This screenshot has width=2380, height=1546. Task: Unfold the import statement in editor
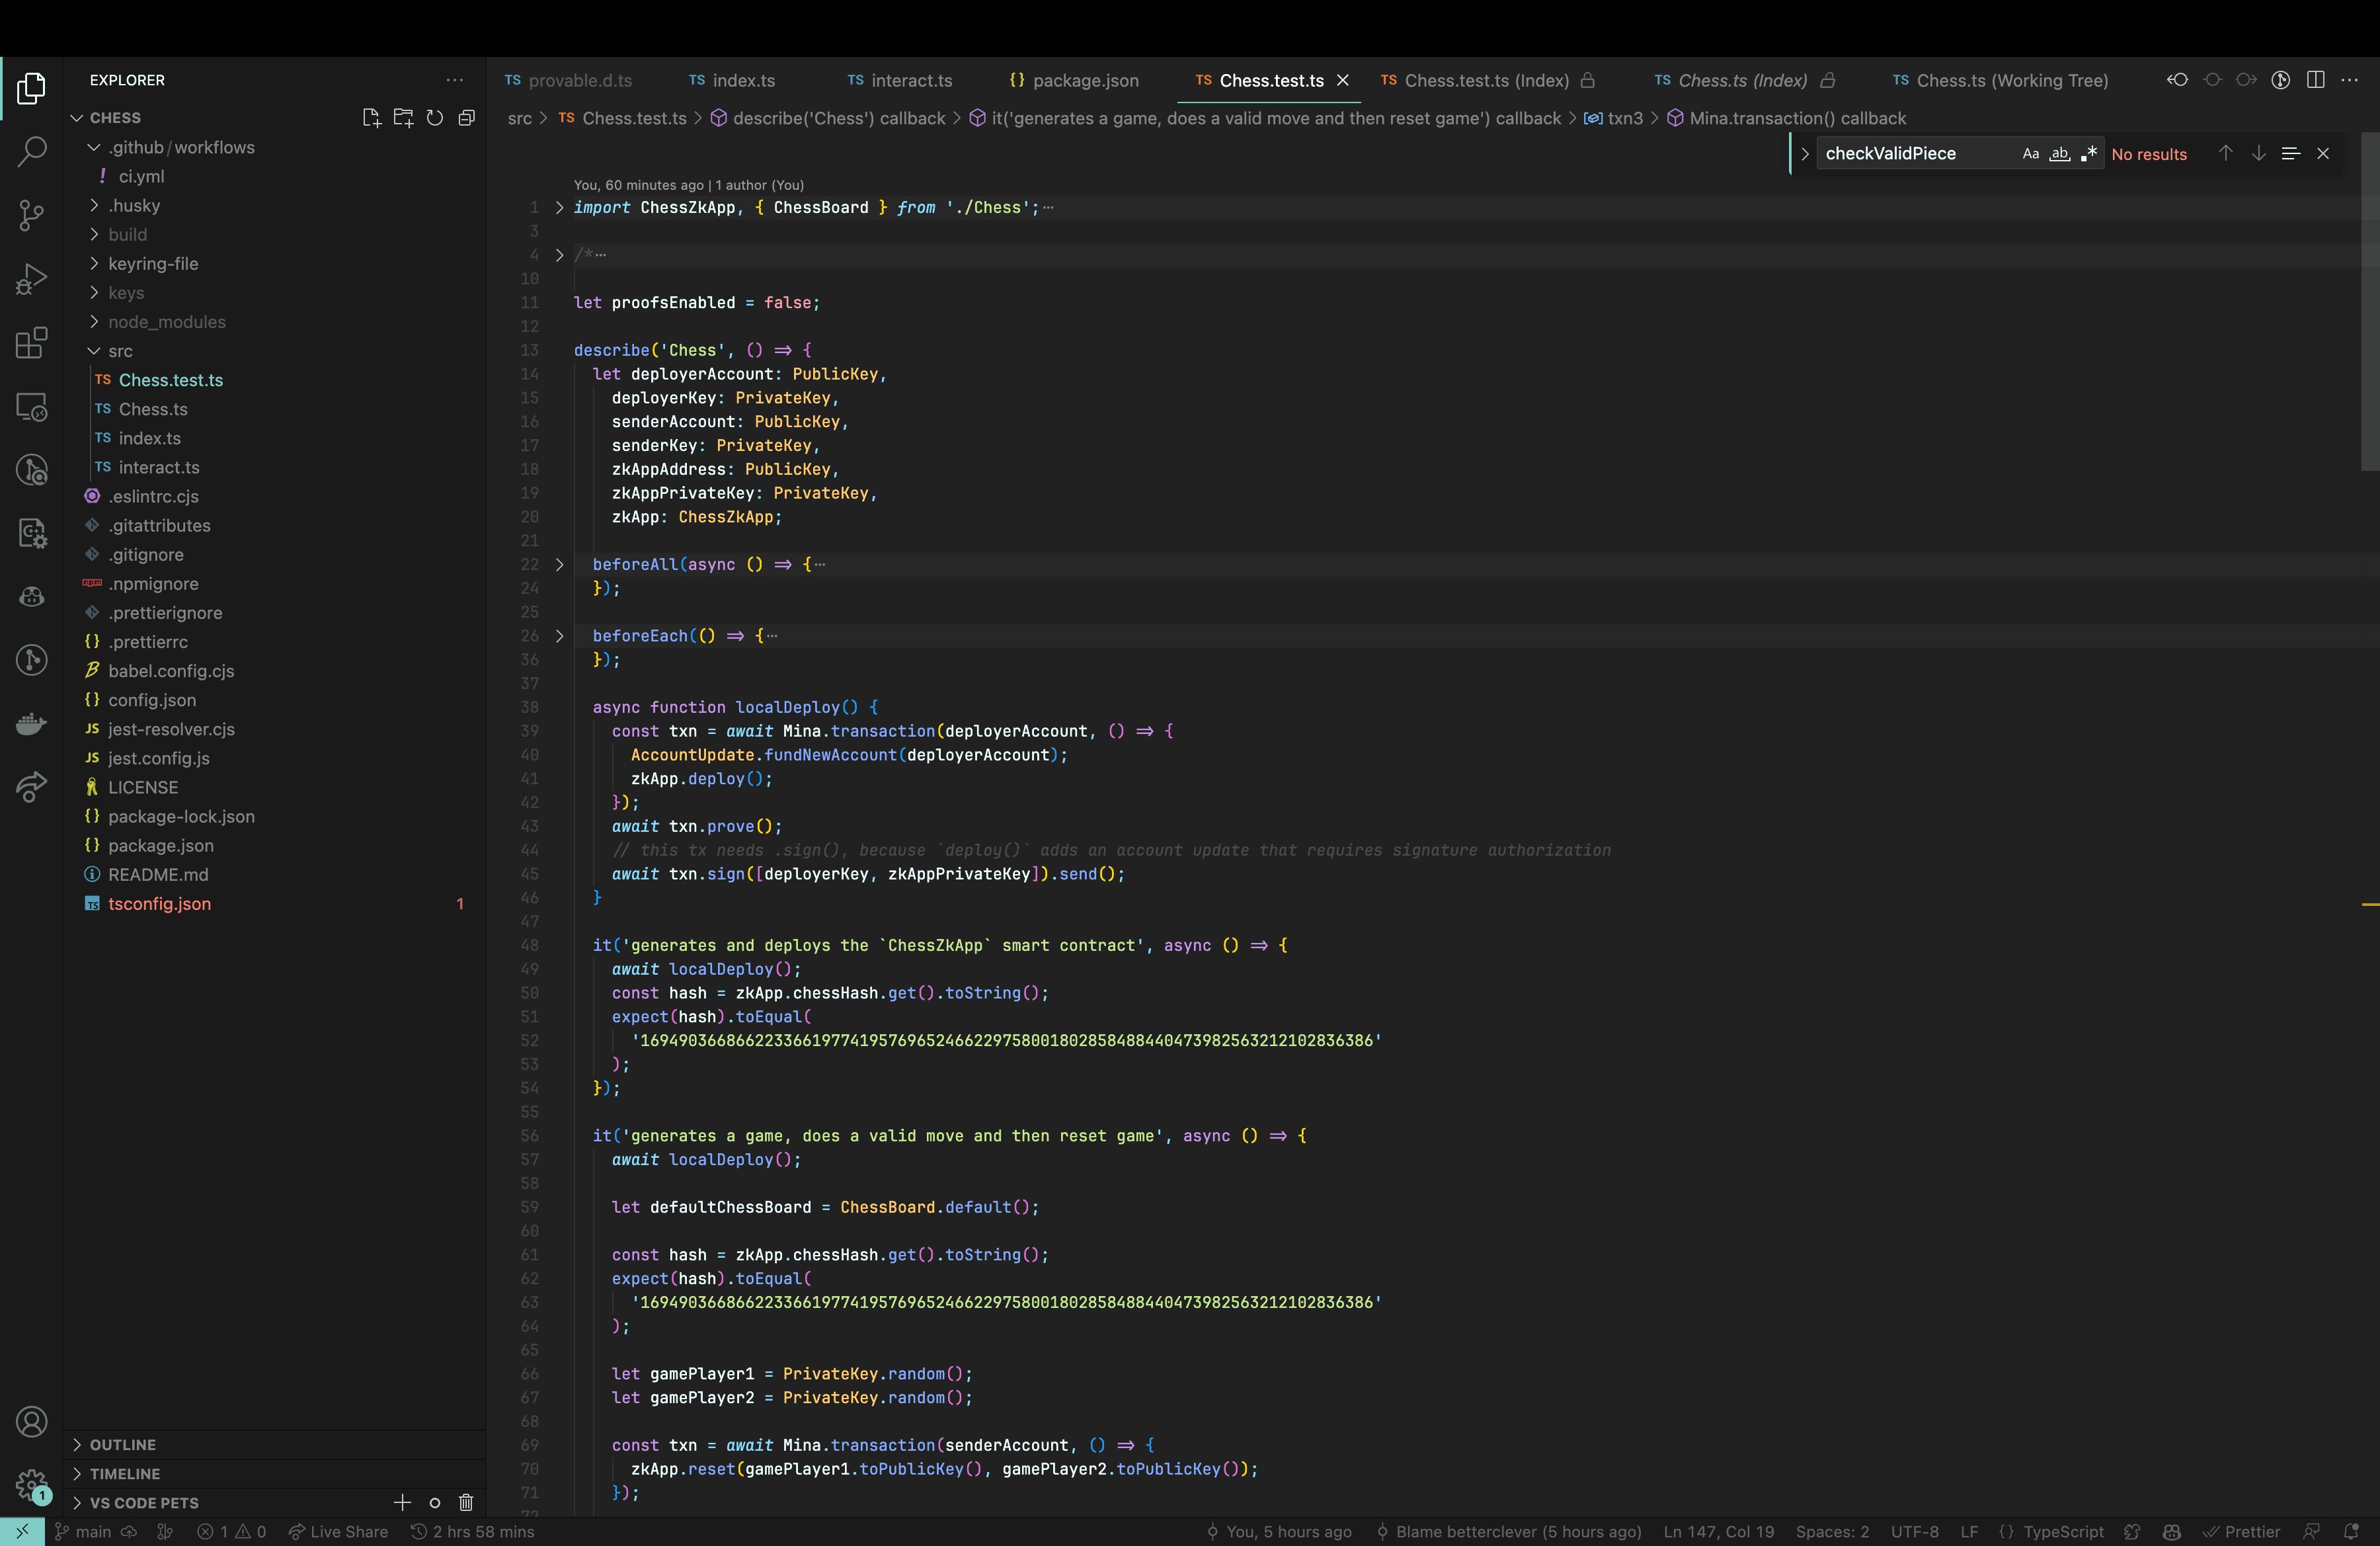560,208
